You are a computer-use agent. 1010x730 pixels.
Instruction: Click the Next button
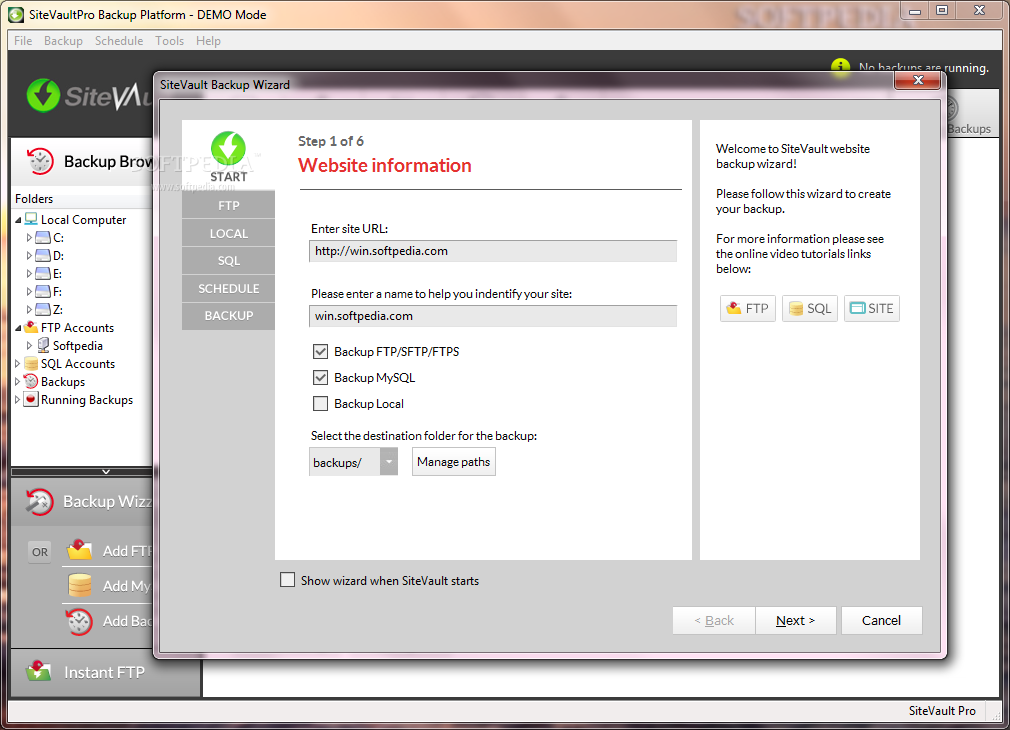(x=796, y=620)
